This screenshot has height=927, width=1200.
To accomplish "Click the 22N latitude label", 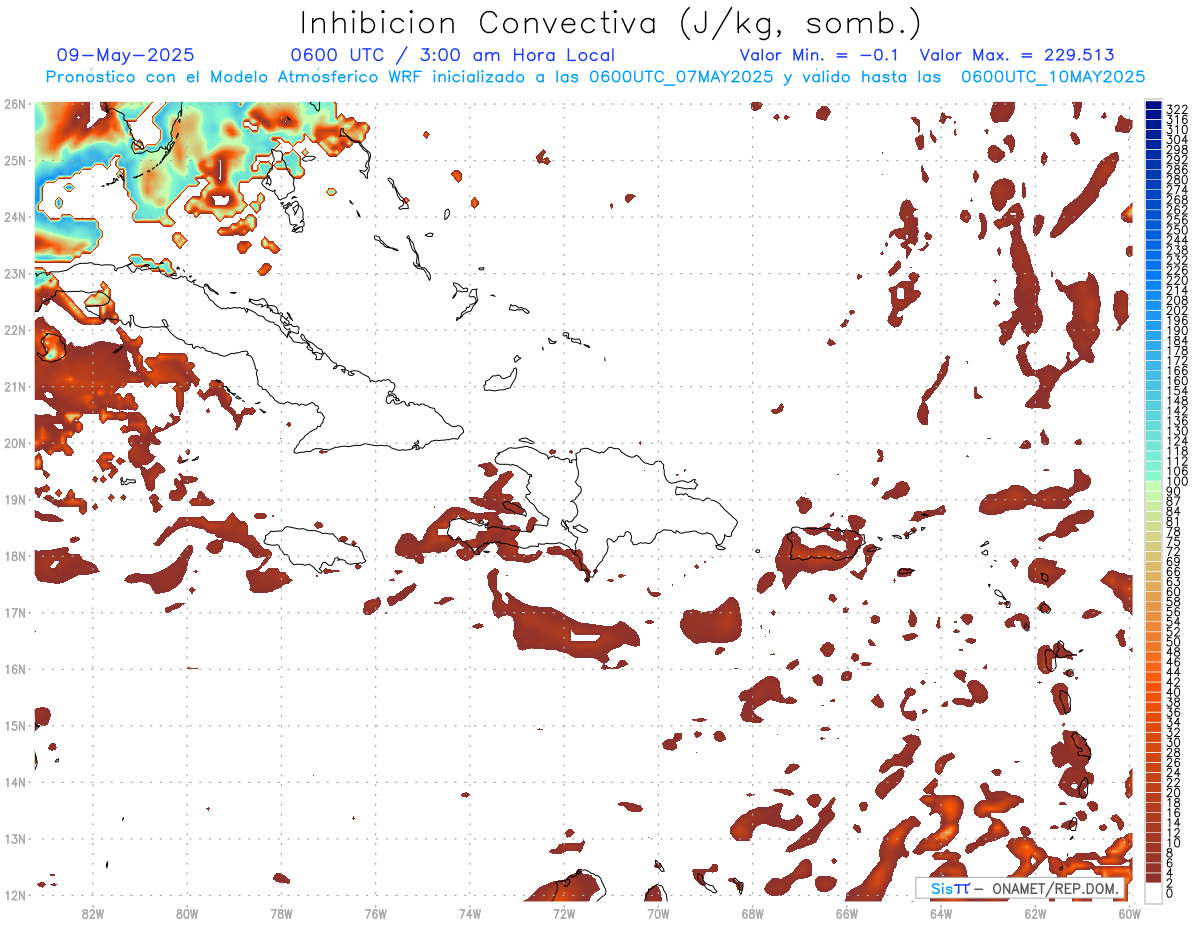I will [x=15, y=329].
